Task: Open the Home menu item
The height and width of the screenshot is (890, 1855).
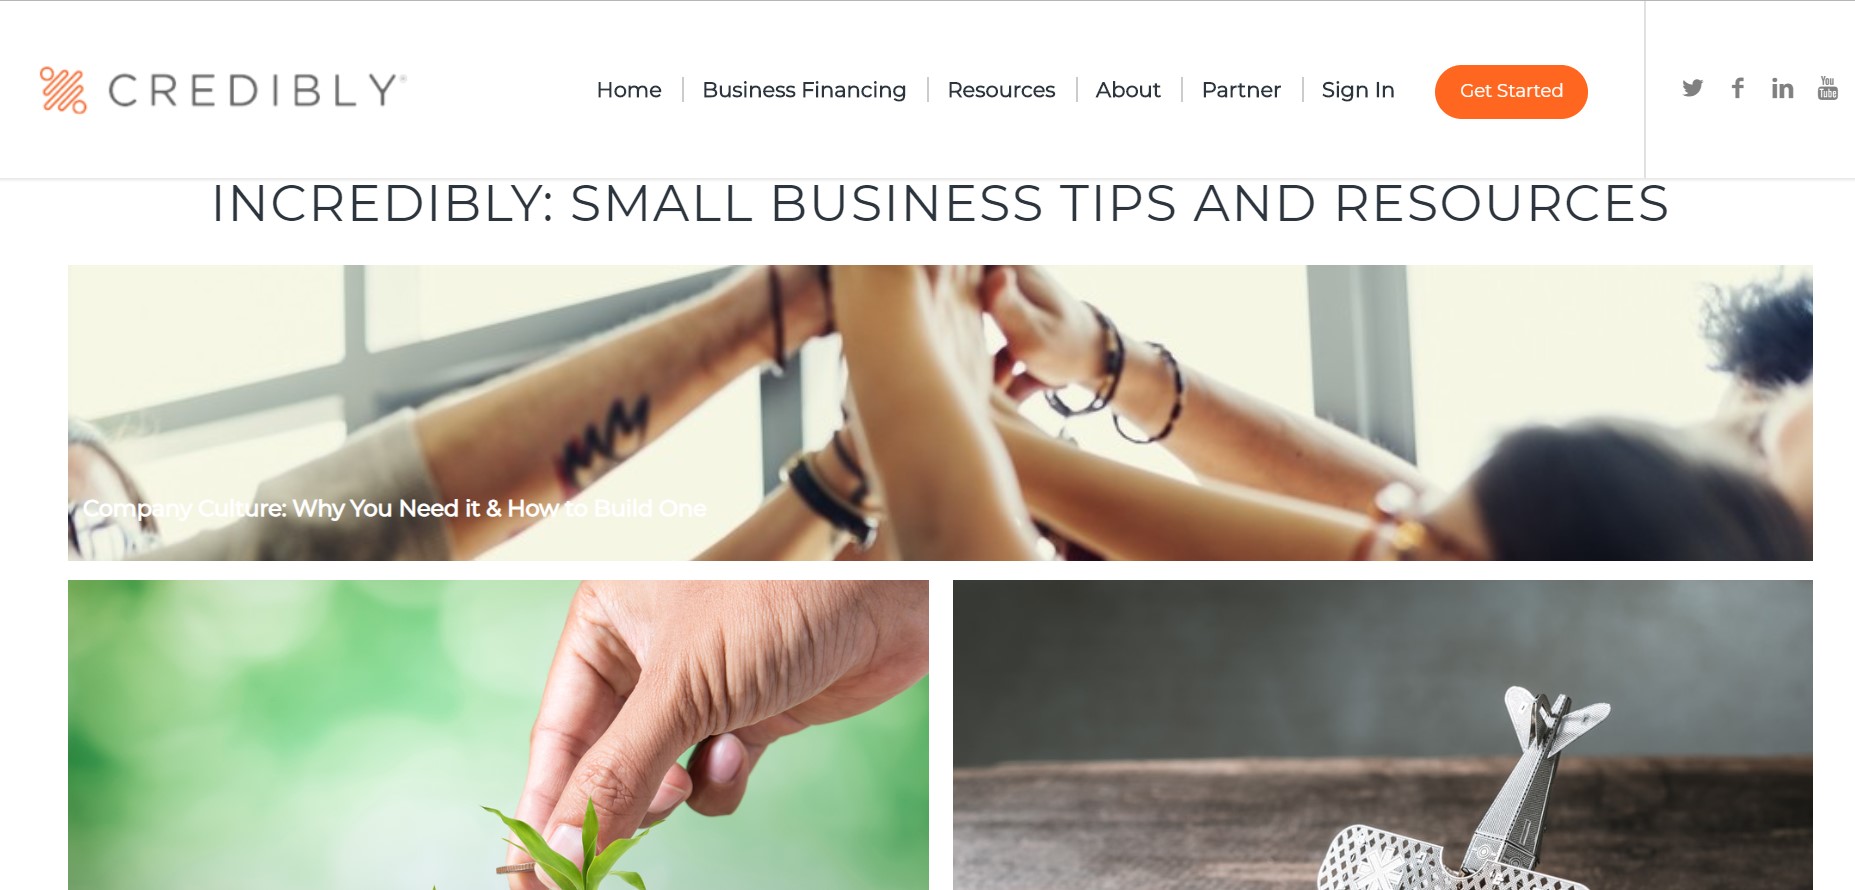Action: click(629, 90)
